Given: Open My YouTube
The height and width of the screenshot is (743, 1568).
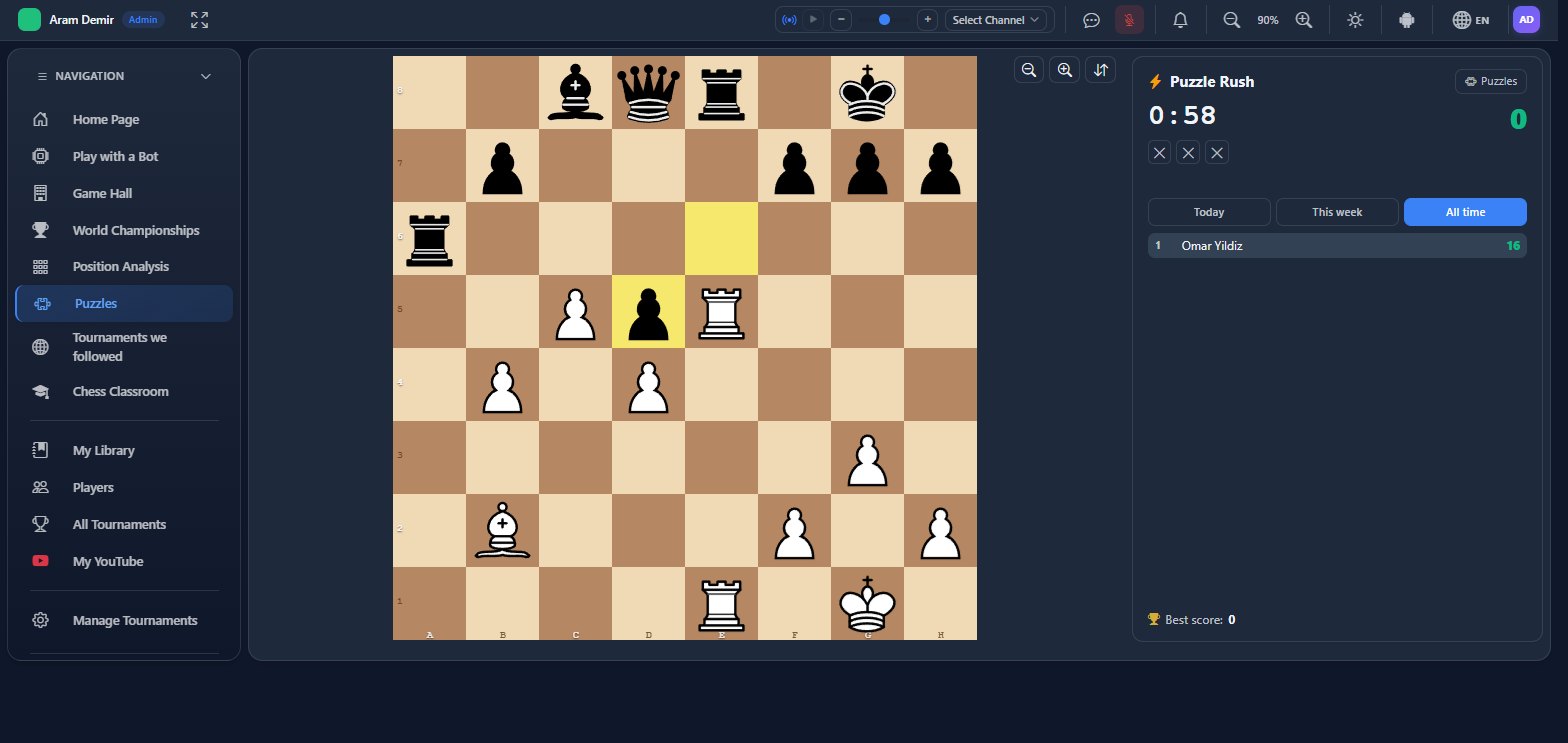Looking at the screenshot, I should [x=124, y=562].
